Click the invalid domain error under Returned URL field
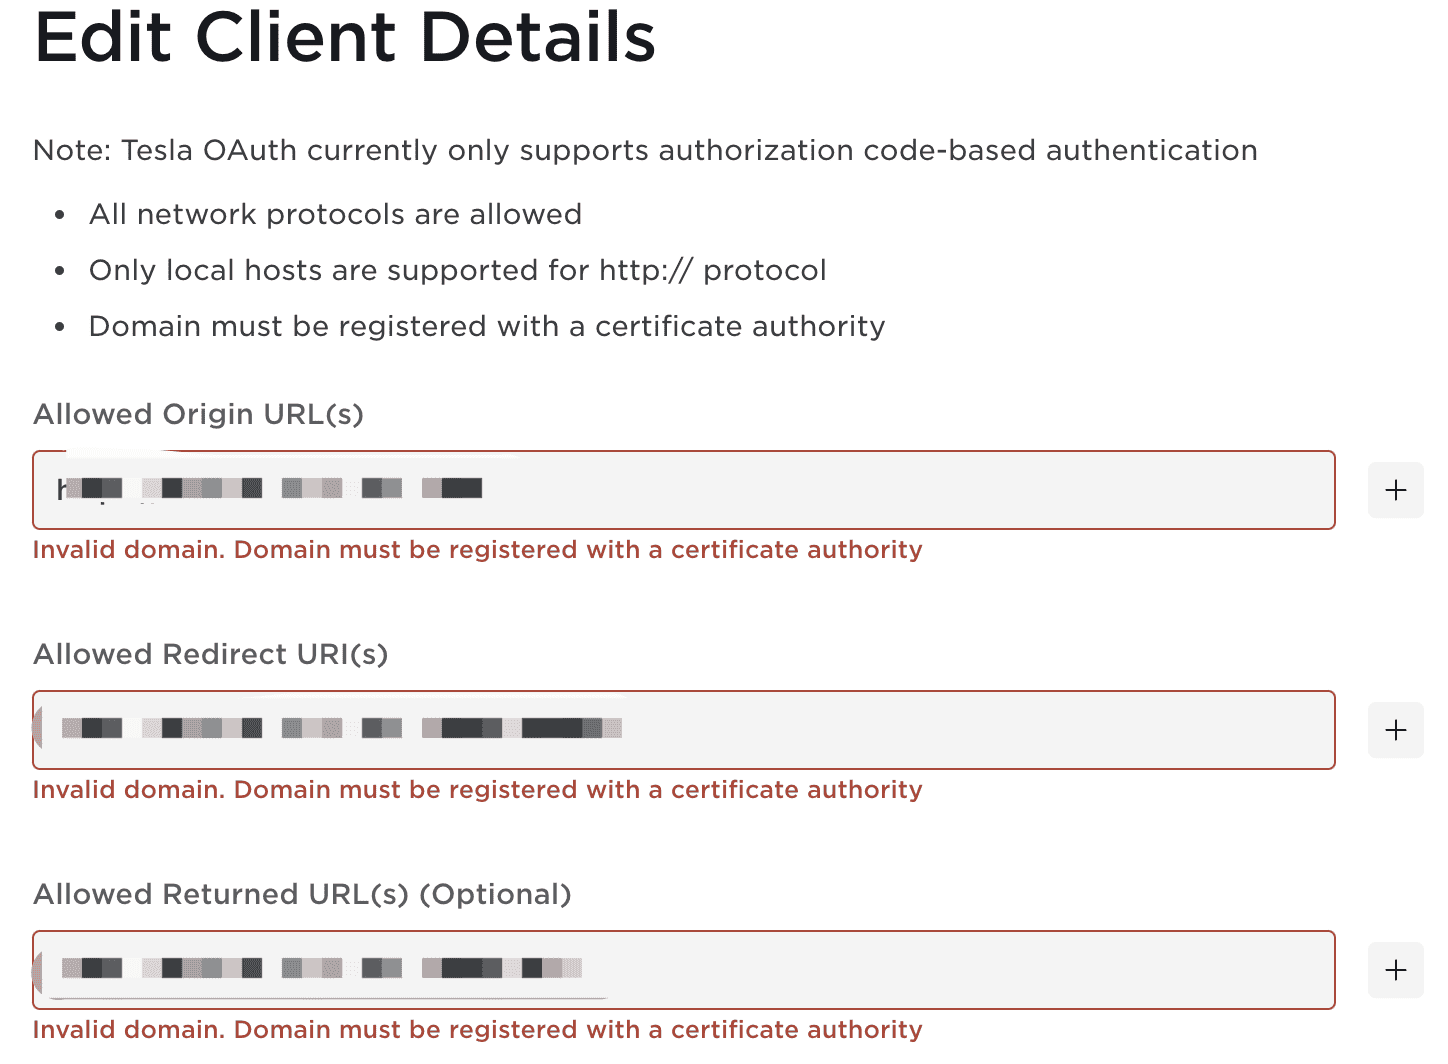 click(477, 1030)
